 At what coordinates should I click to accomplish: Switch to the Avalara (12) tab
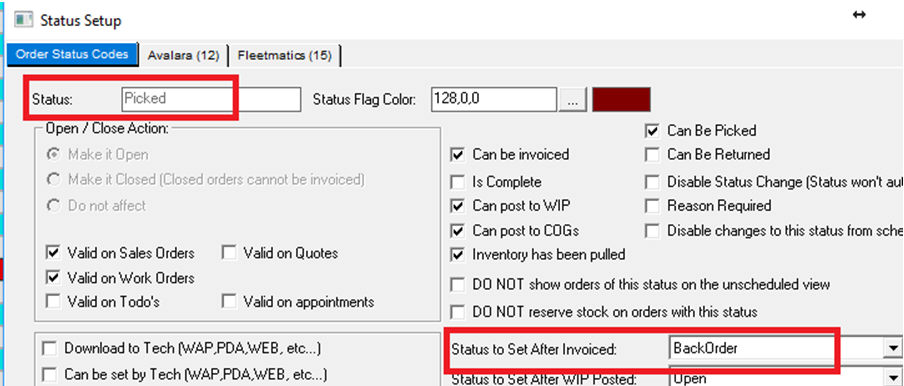point(183,56)
